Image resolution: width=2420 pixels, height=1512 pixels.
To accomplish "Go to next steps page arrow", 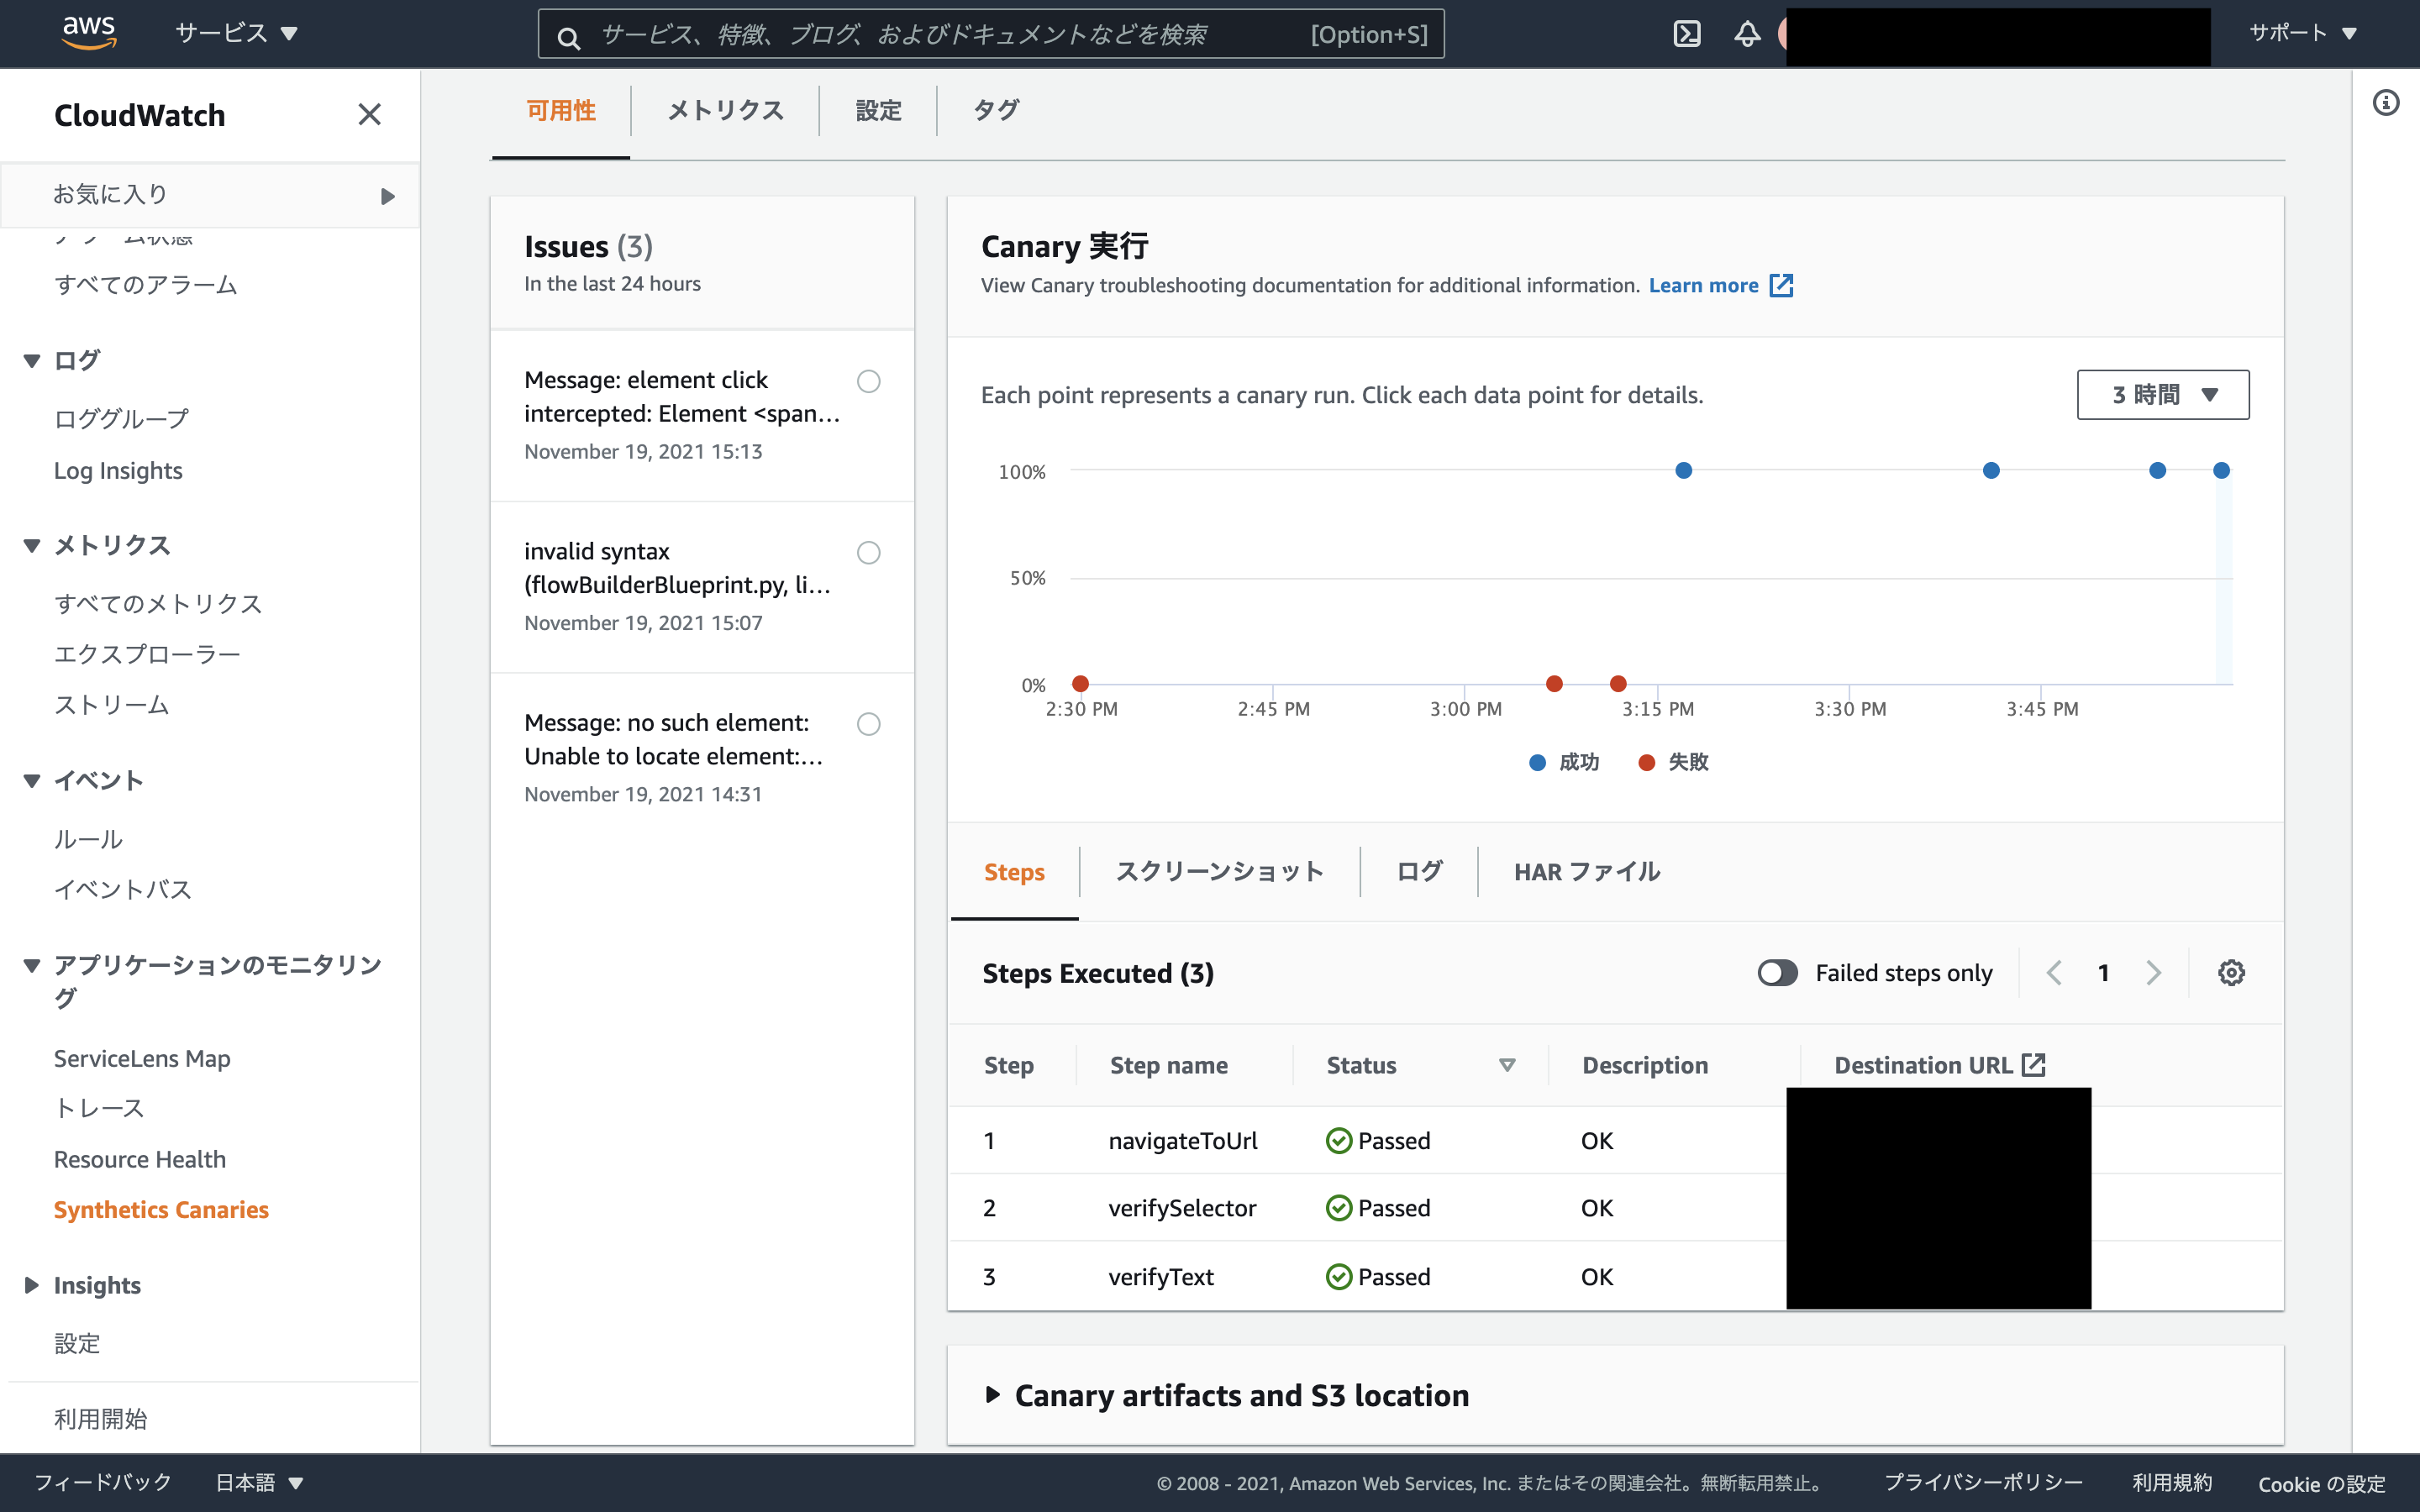I will coord(2153,972).
